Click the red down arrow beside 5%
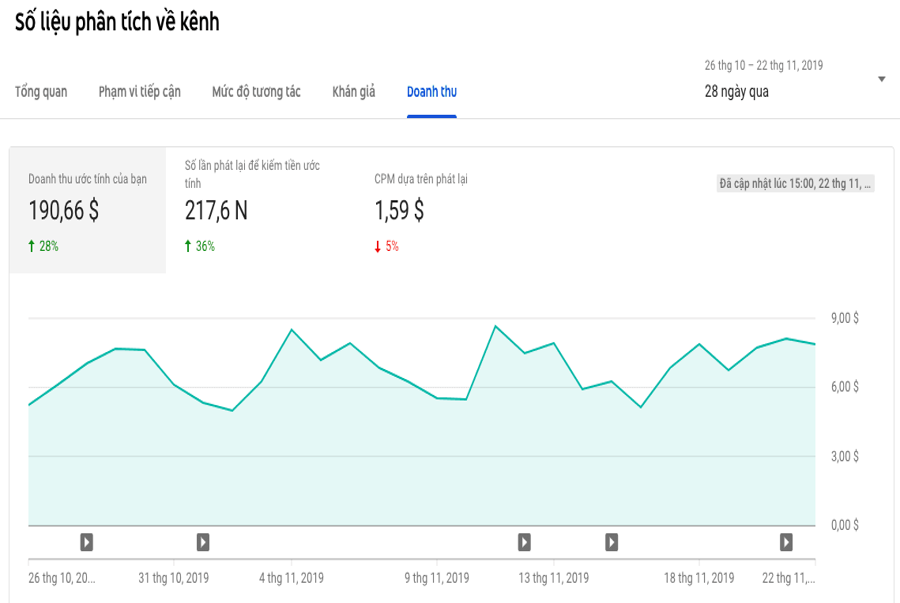The height and width of the screenshot is (603, 900). [378, 246]
